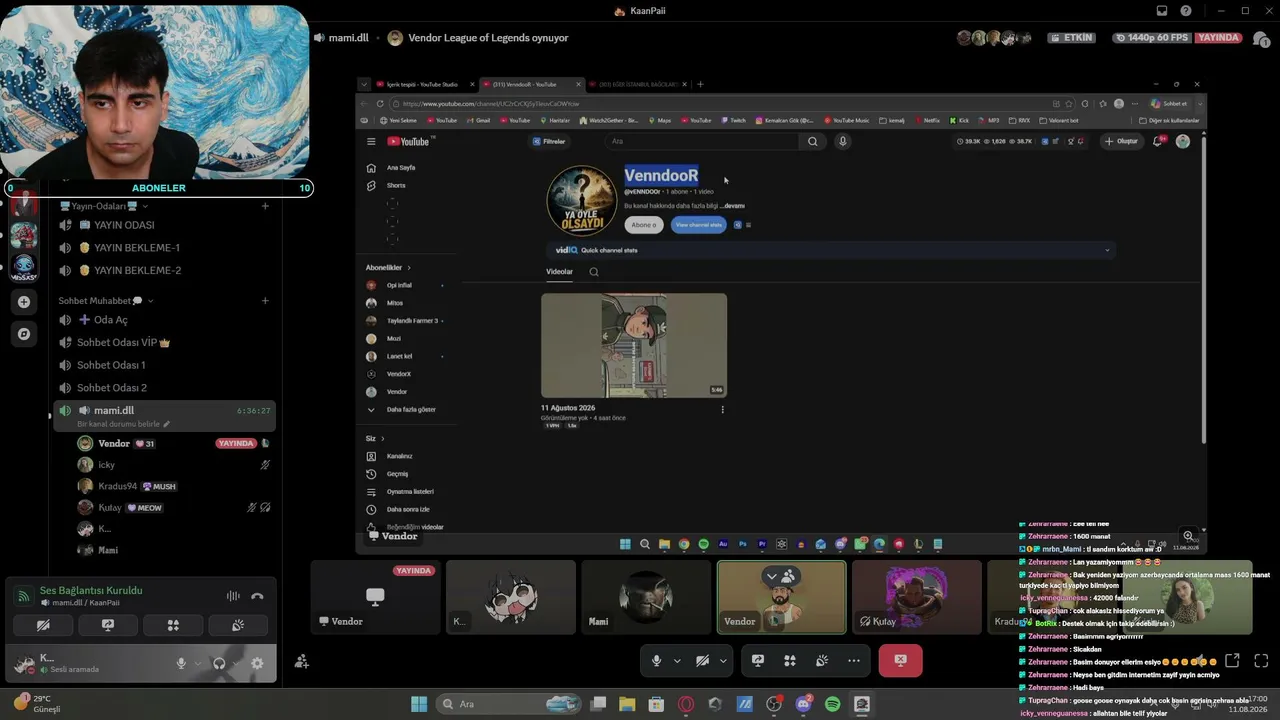Open the discover servers compass icon
This screenshot has width=1280, height=720.
(x=24, y=334)
